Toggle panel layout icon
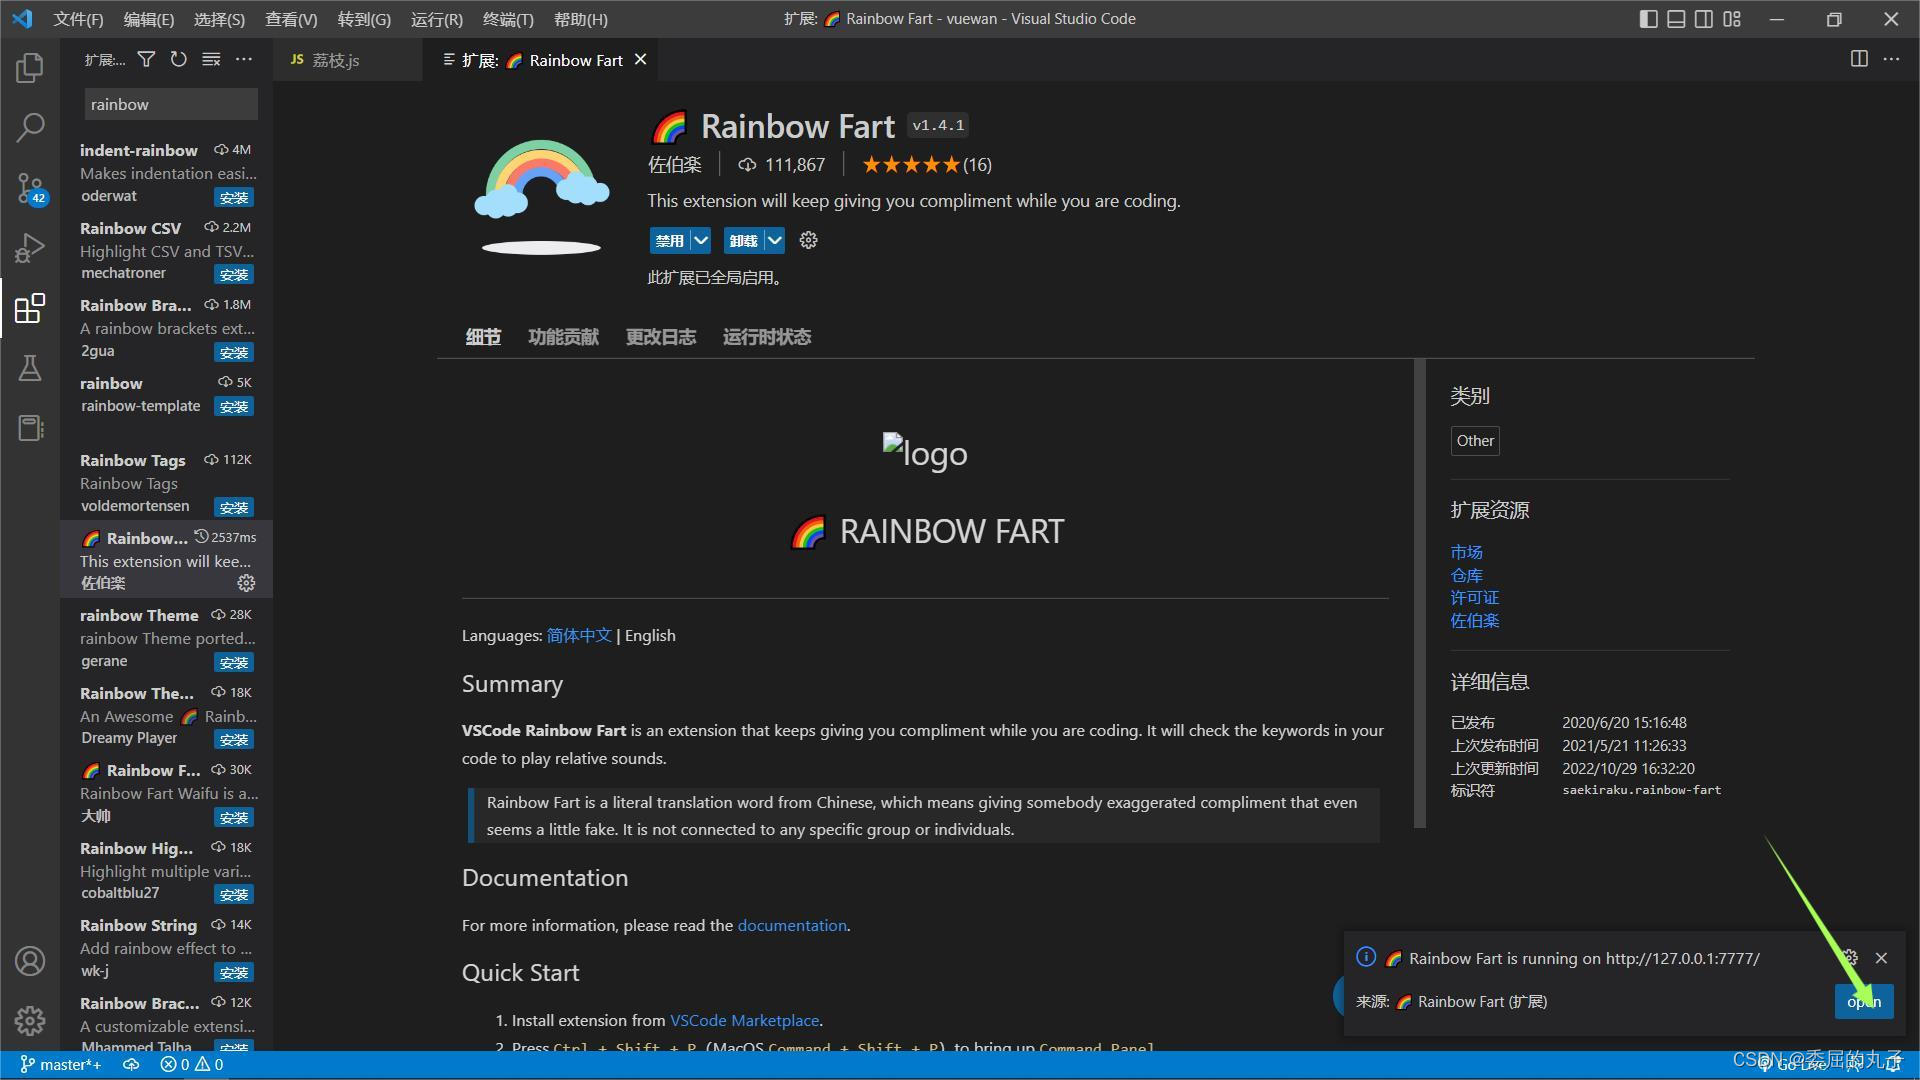Screen dimensions: 1920x1080 click(1676, 19)
